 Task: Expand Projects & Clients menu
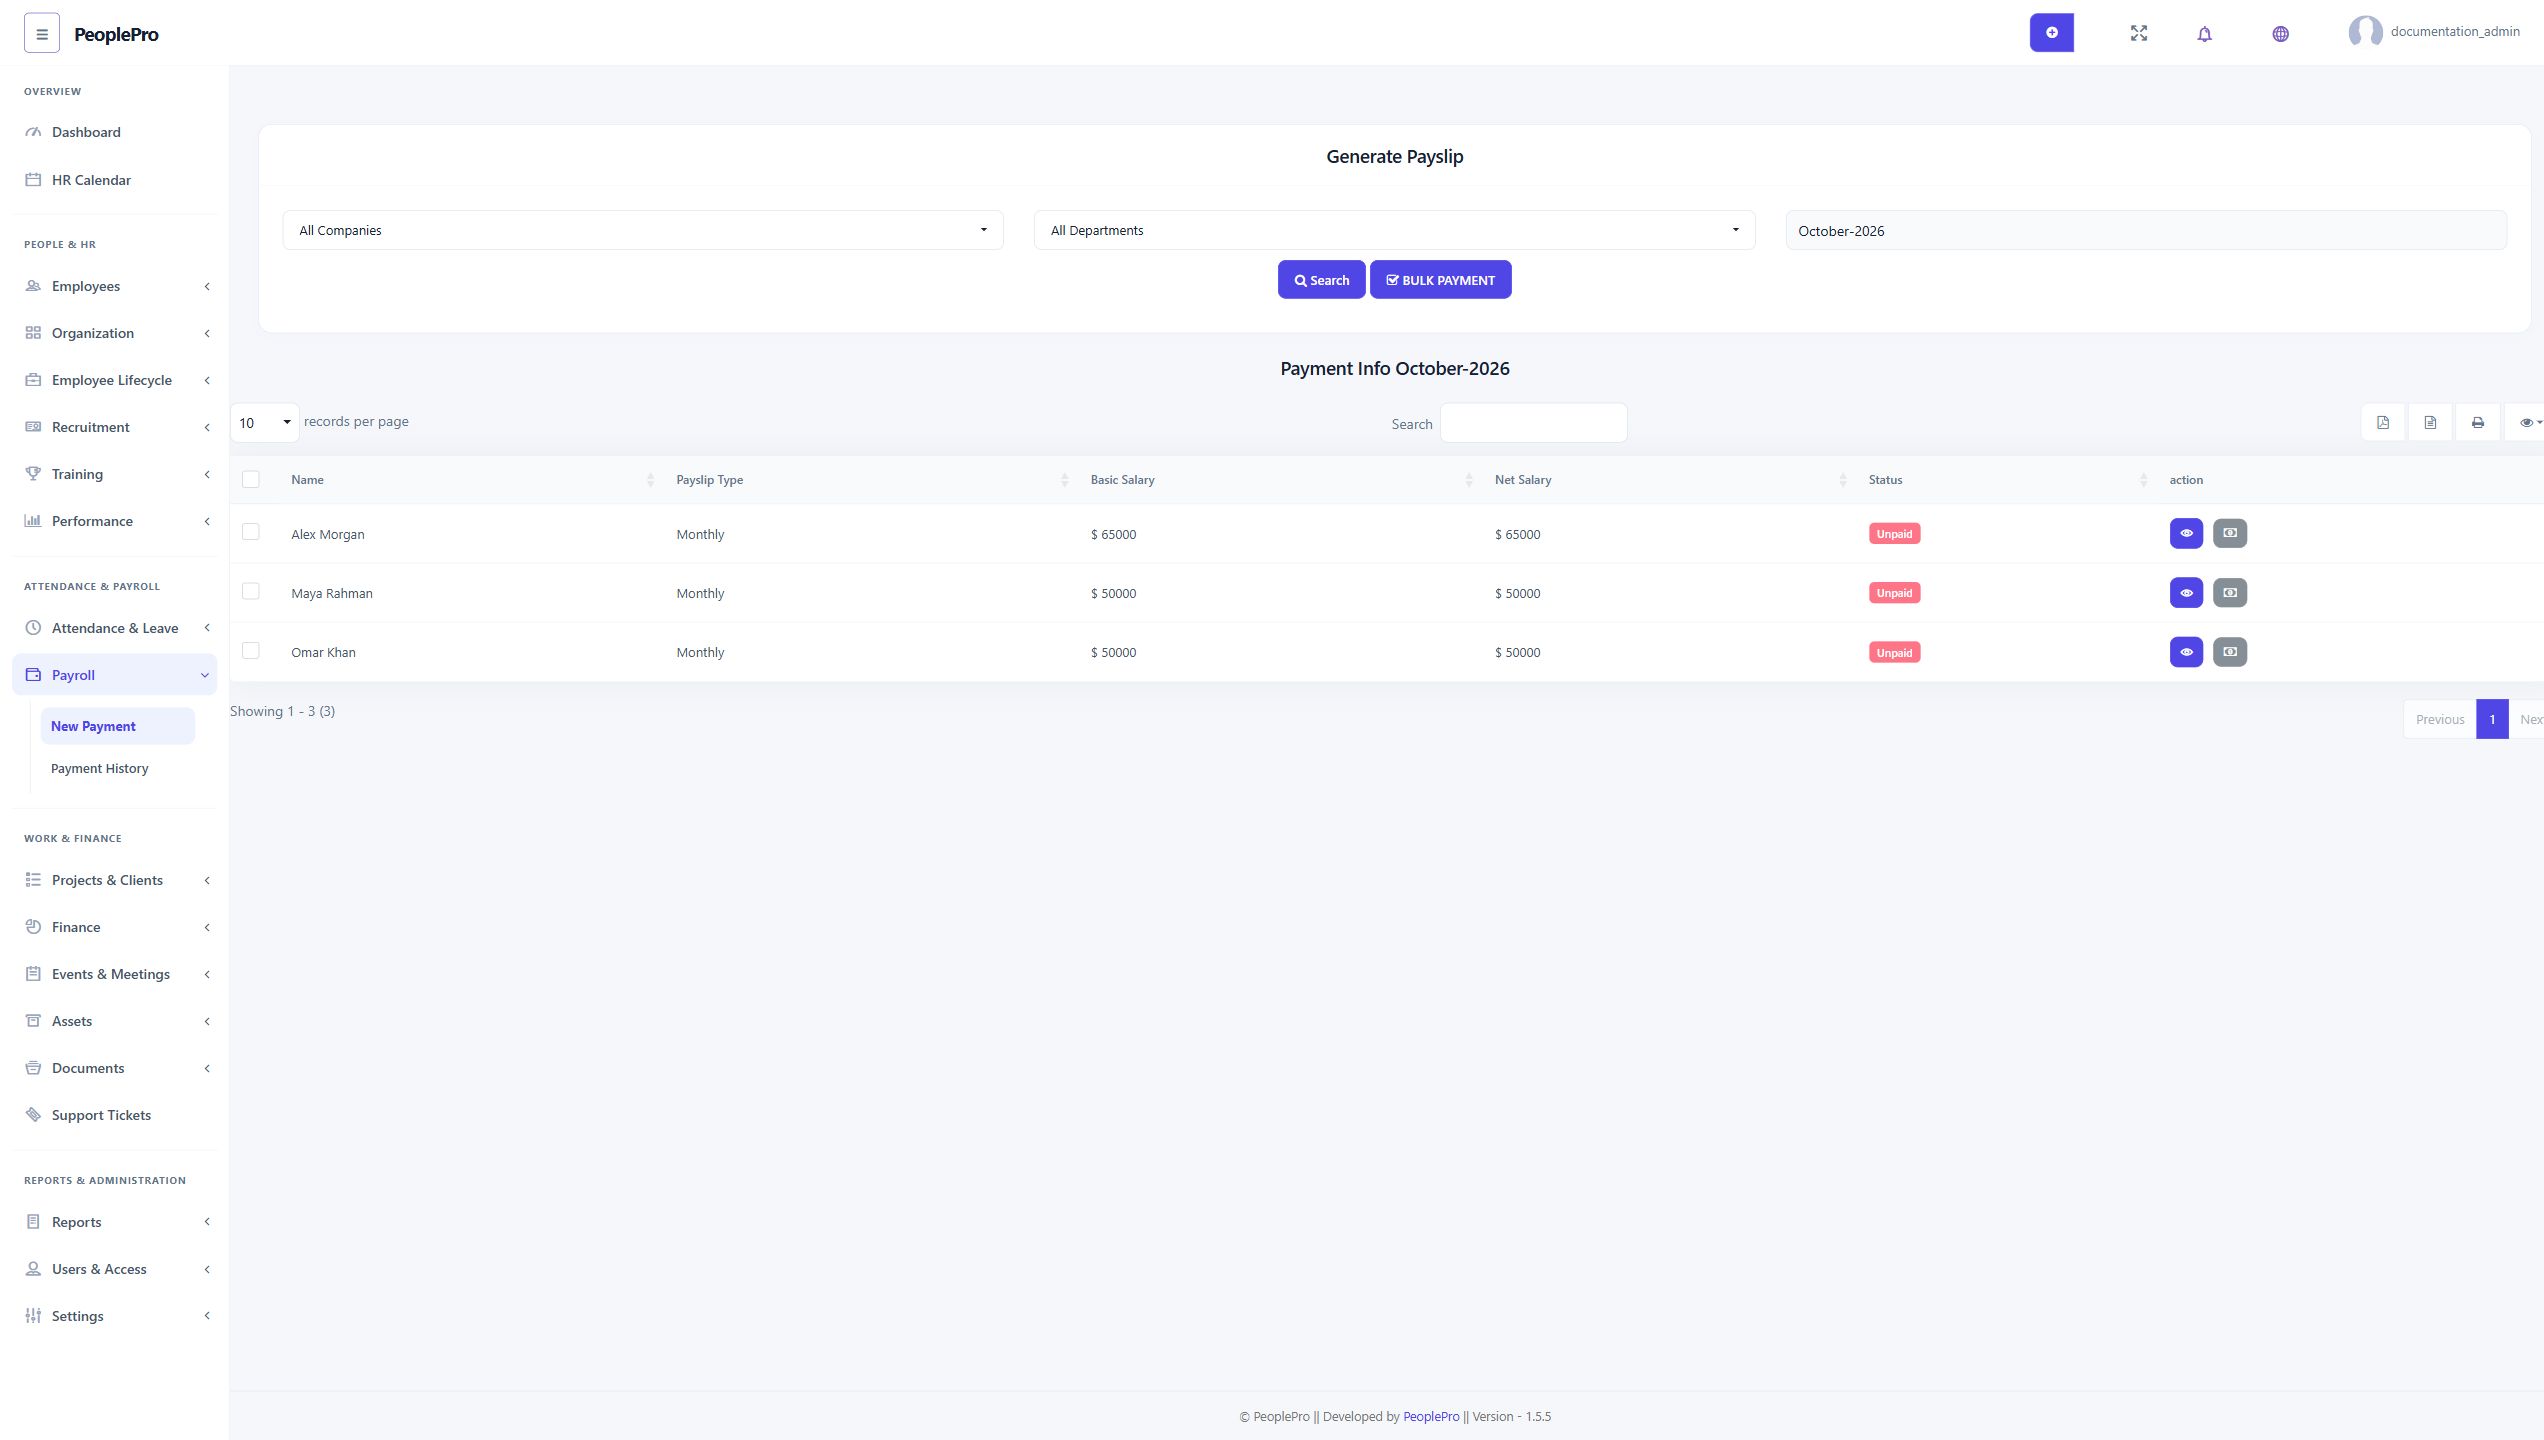tap(115, 880)
